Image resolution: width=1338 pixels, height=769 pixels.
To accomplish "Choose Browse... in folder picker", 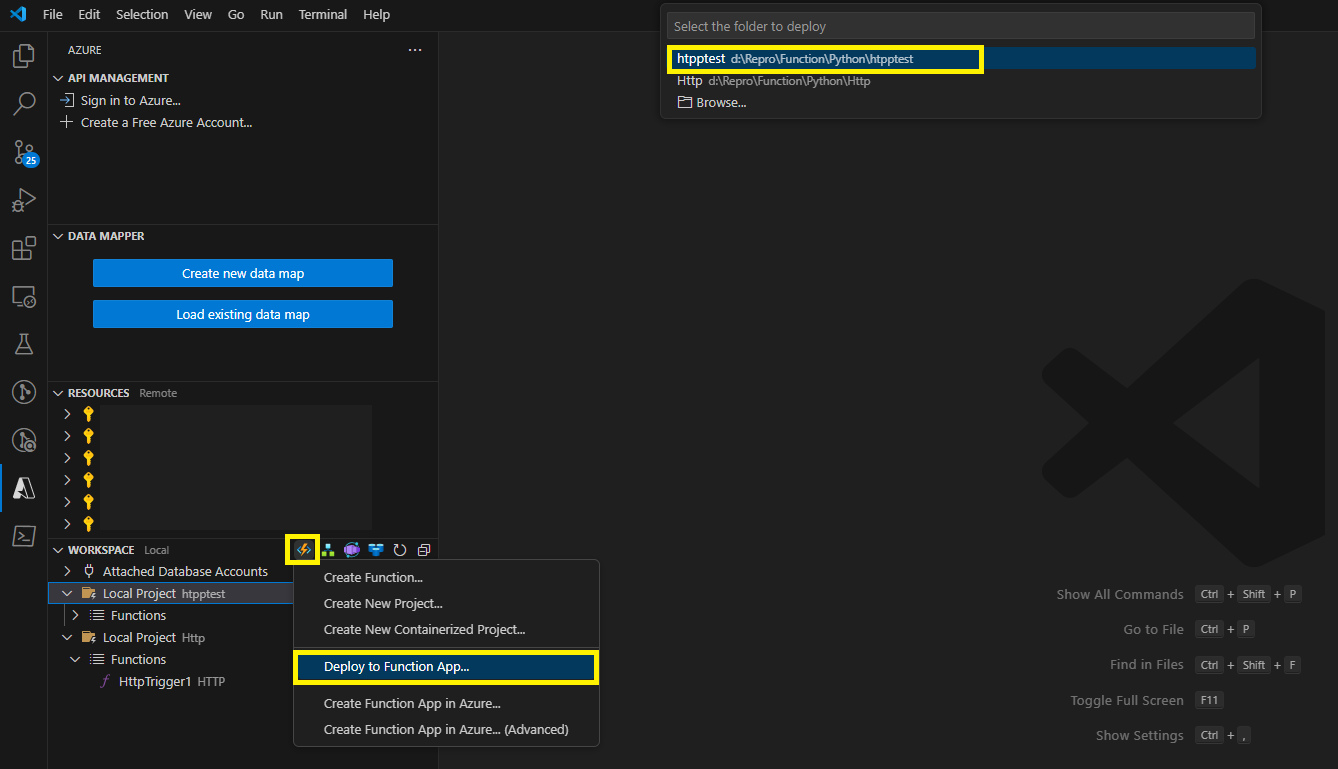I will click(961, 102).
